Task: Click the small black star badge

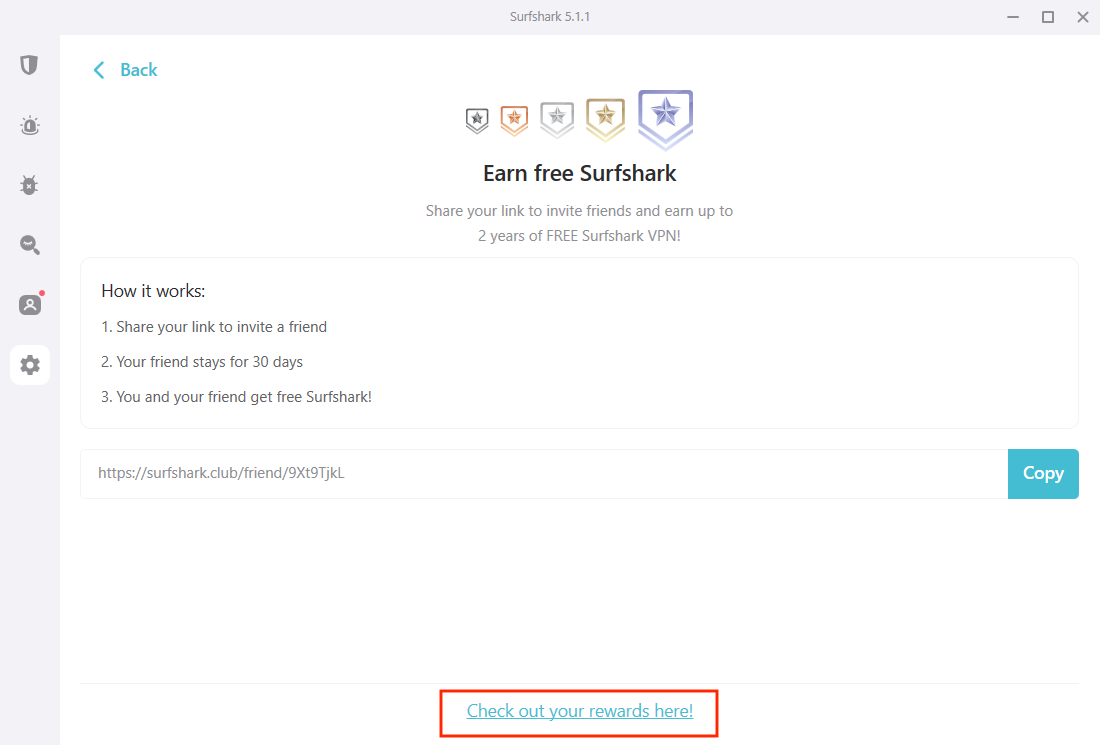Action: coord(477,121)
